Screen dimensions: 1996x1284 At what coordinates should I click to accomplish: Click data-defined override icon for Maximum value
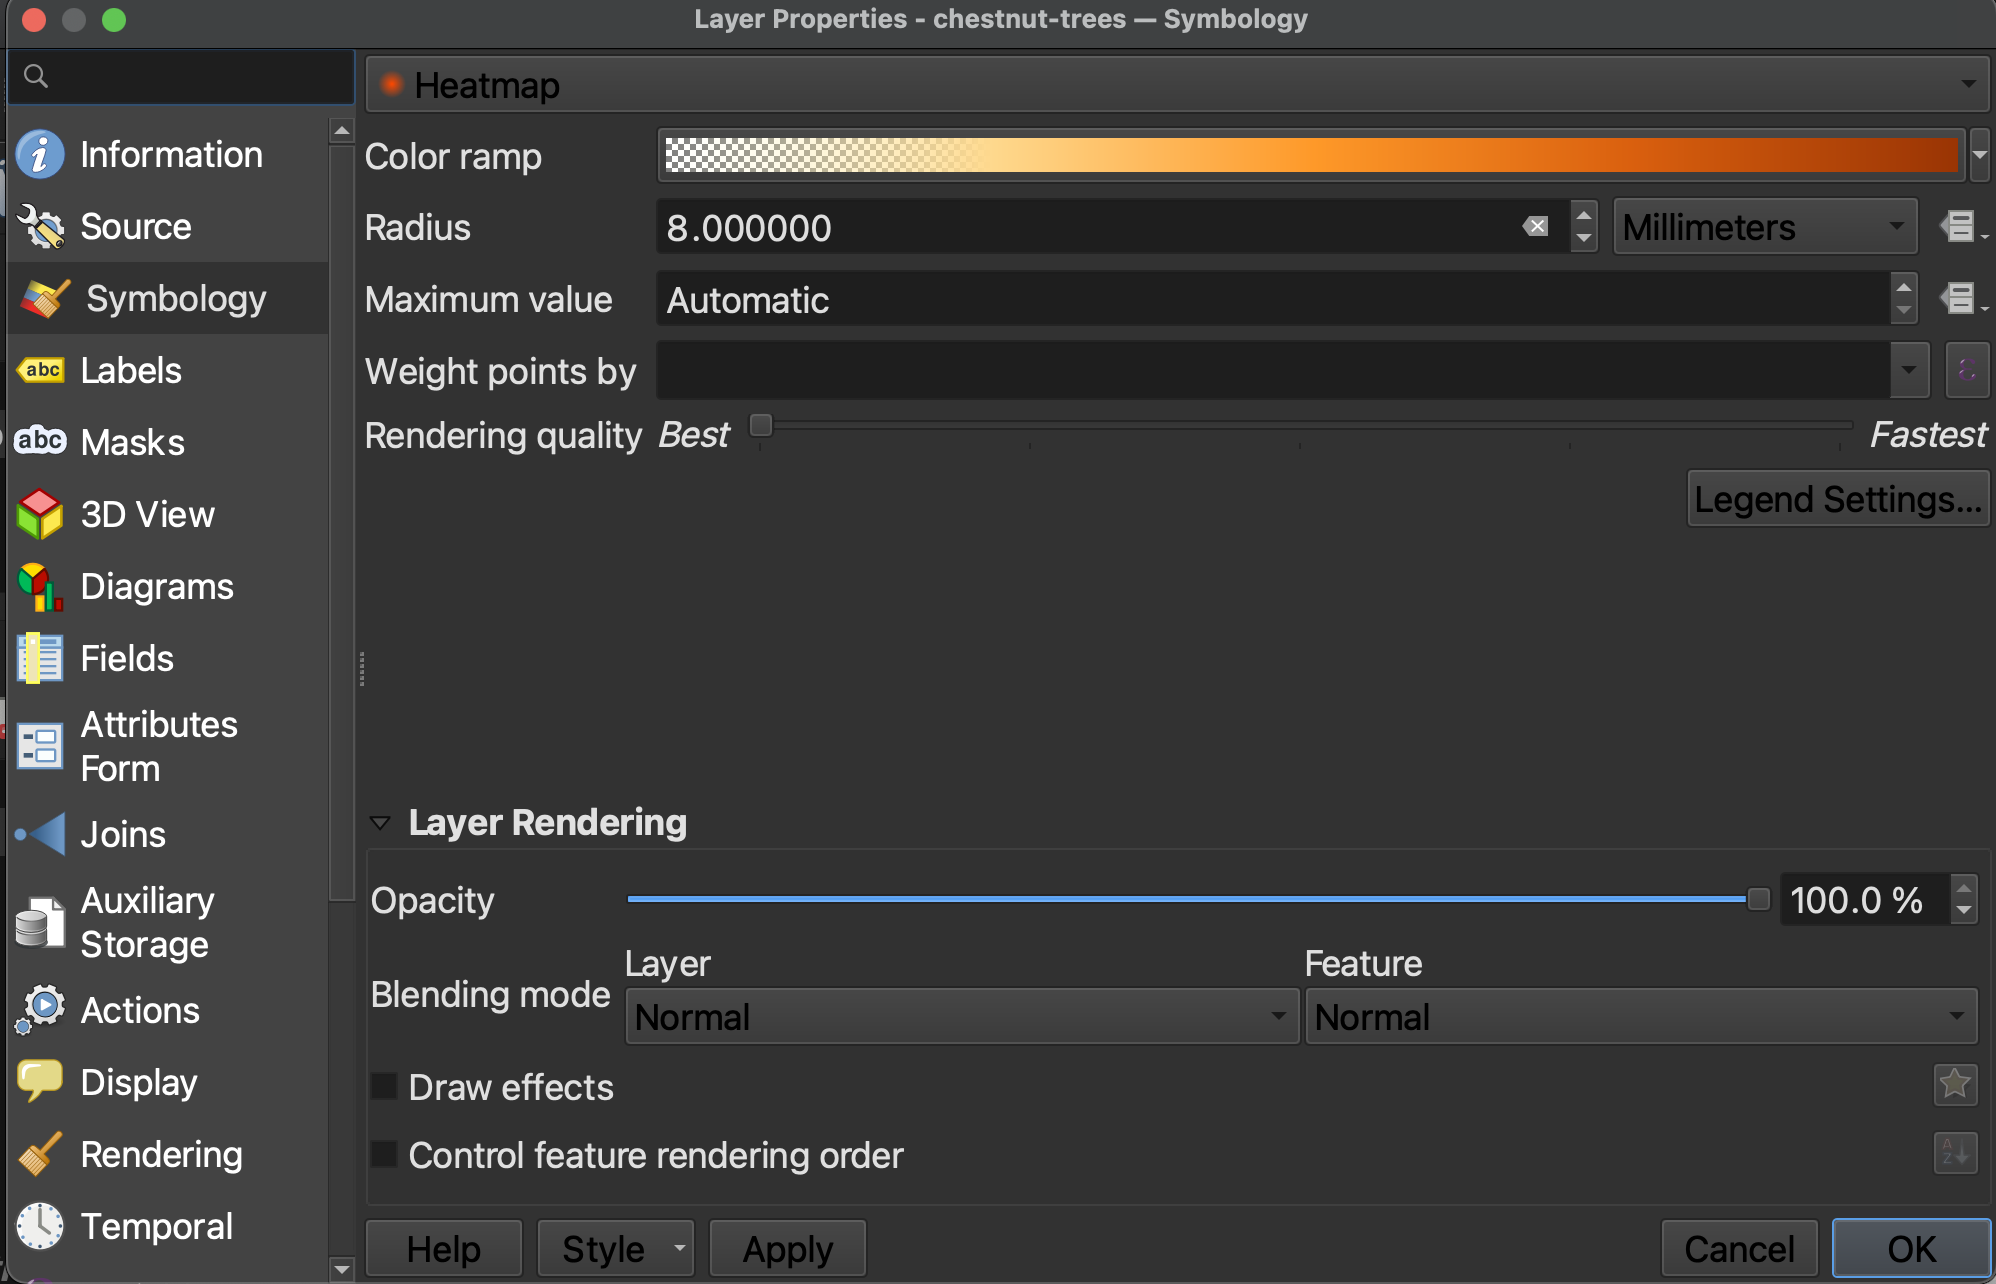pos(1960,298)
